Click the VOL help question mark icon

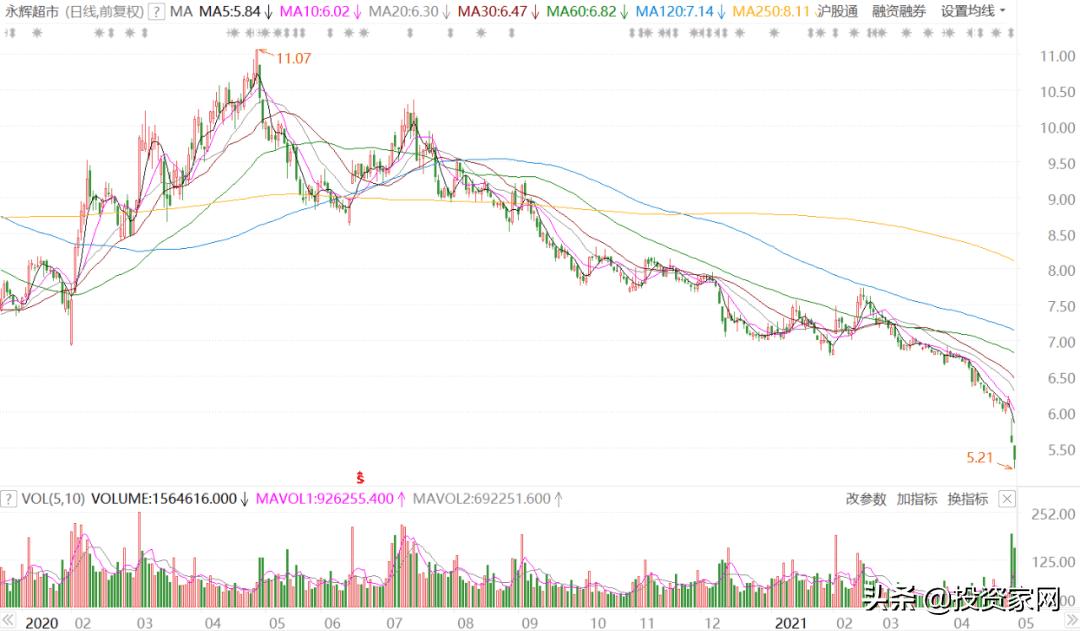[8, 499]
